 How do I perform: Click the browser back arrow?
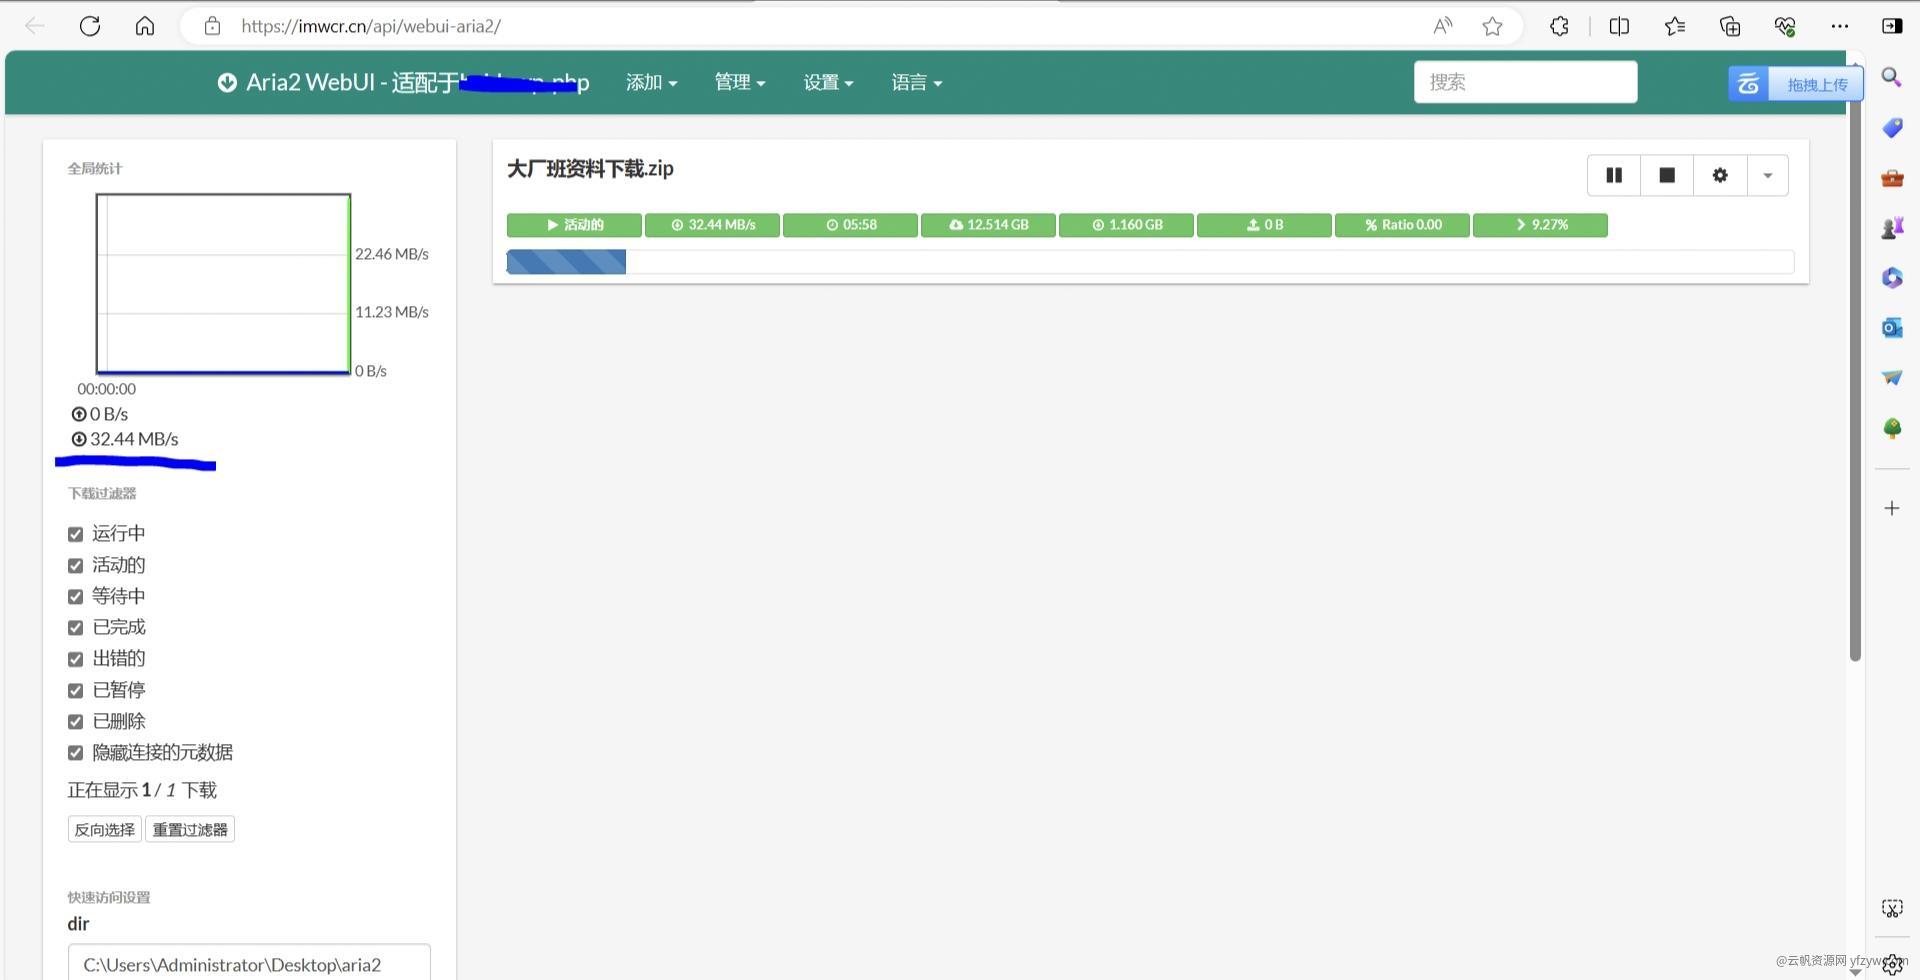point(35,26)
